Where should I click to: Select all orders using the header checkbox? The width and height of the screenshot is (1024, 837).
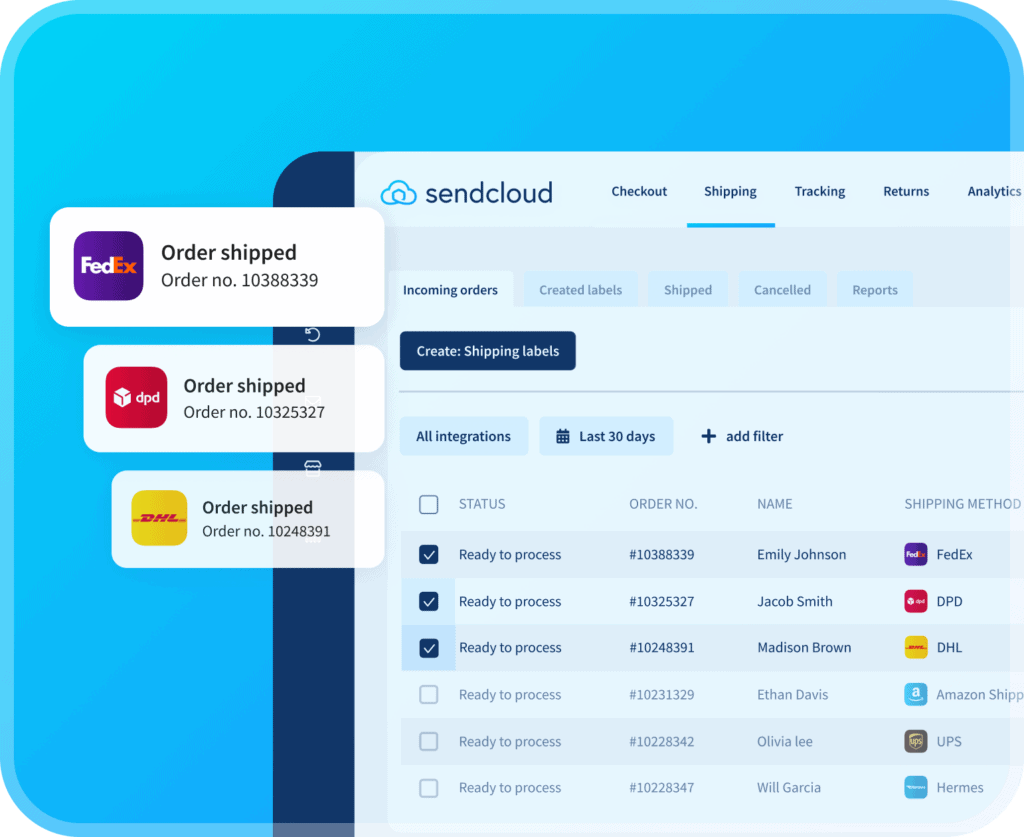tap(428, 504)
